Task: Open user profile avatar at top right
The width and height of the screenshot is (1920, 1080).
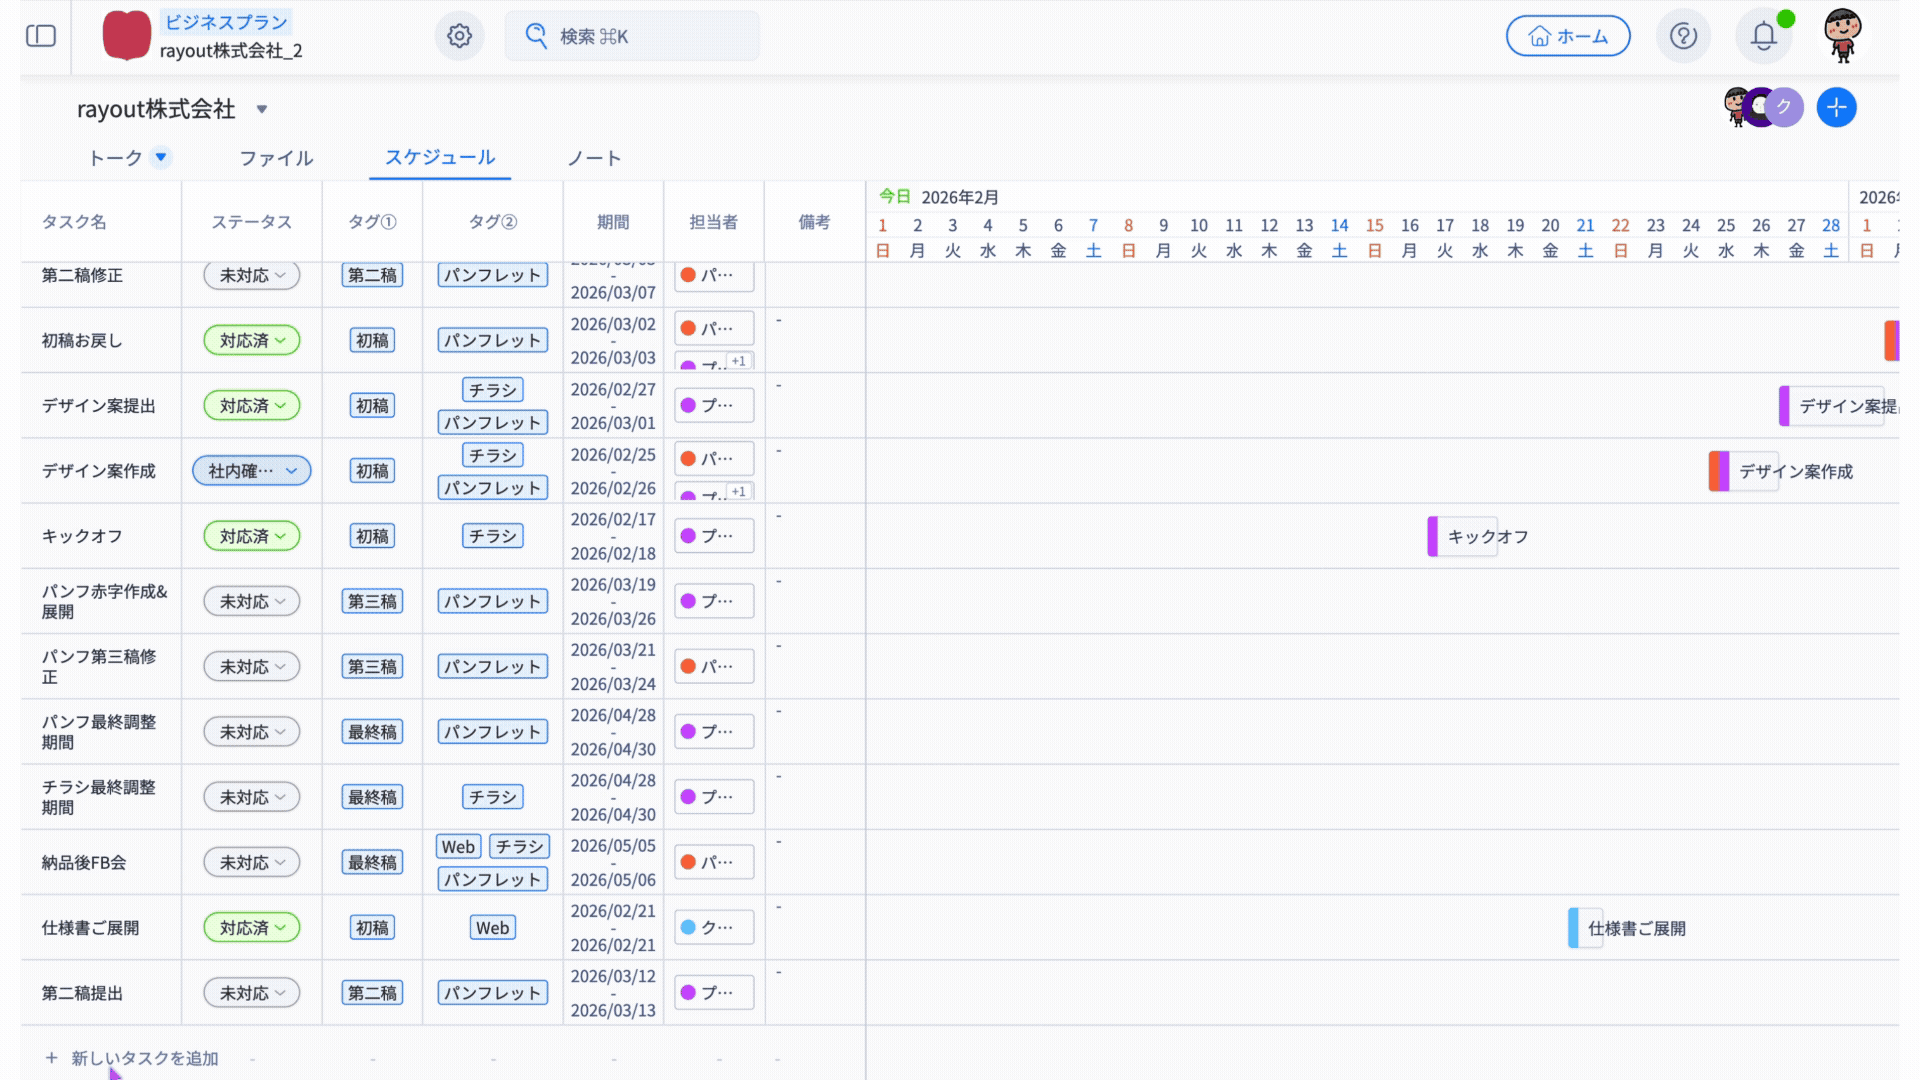Action: [1842, 36]
